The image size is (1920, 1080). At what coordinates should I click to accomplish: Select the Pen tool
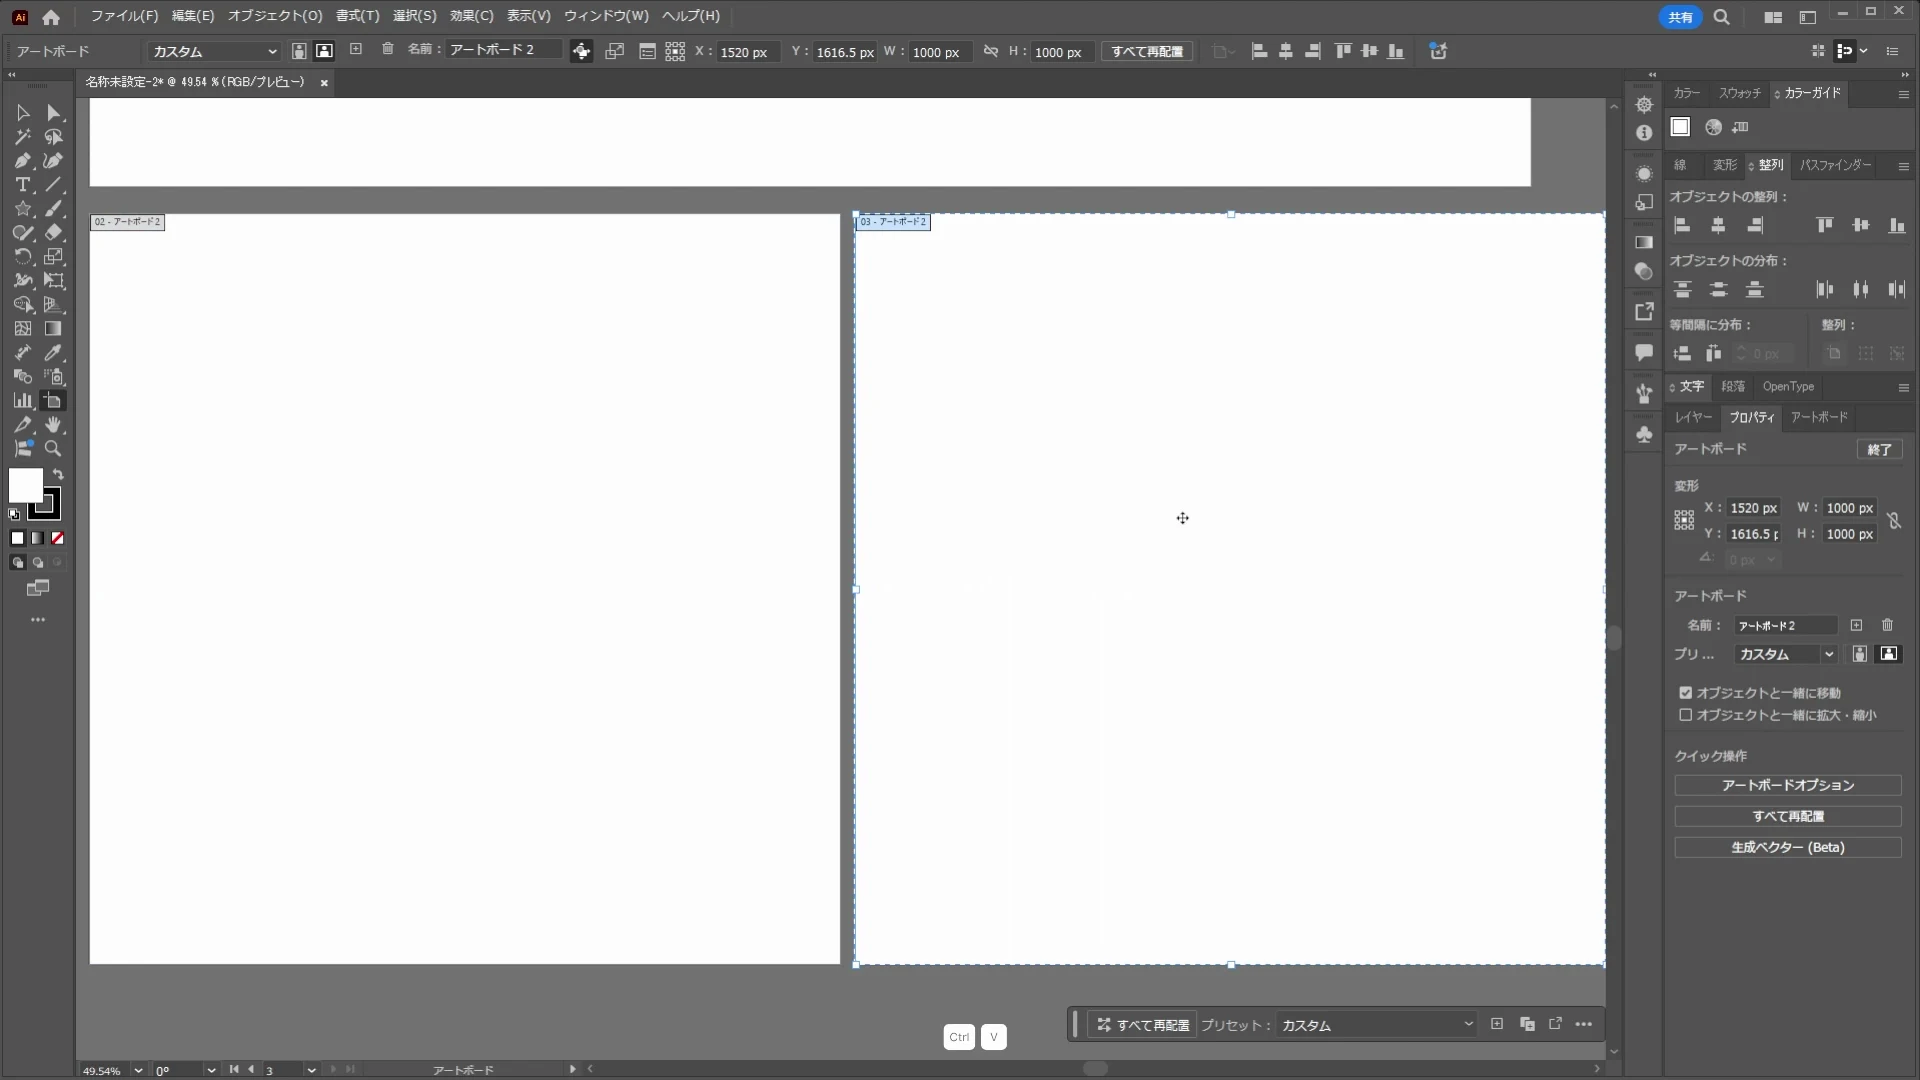coord(23,161)
